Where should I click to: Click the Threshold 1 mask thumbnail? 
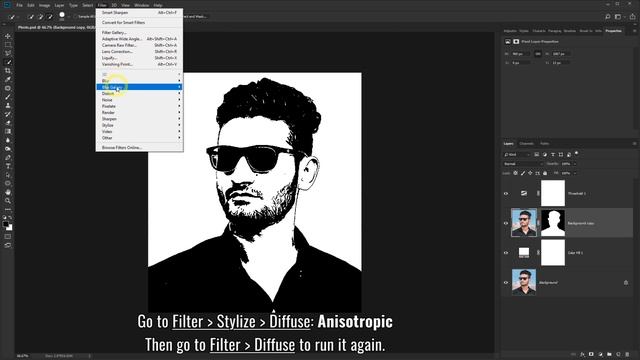[553, 193]
